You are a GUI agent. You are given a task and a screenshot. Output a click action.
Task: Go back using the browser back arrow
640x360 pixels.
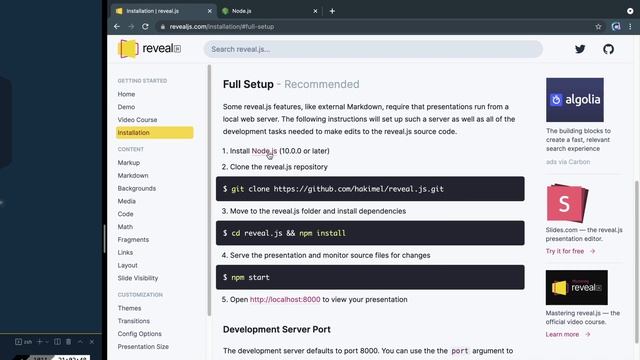coord(117,27)
